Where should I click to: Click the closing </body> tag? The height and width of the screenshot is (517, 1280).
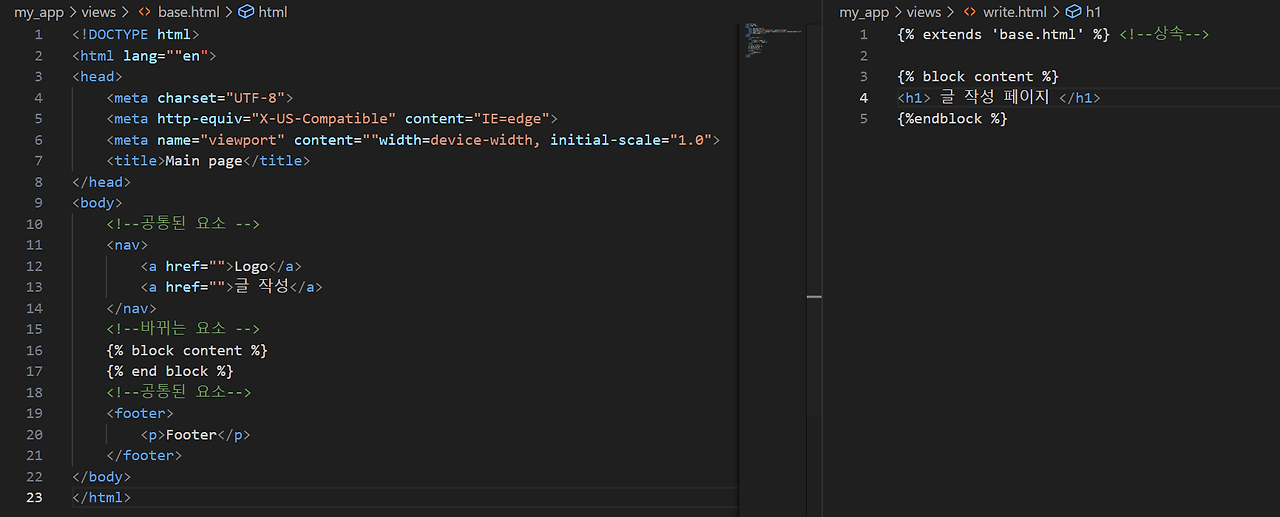click(101, 476)
